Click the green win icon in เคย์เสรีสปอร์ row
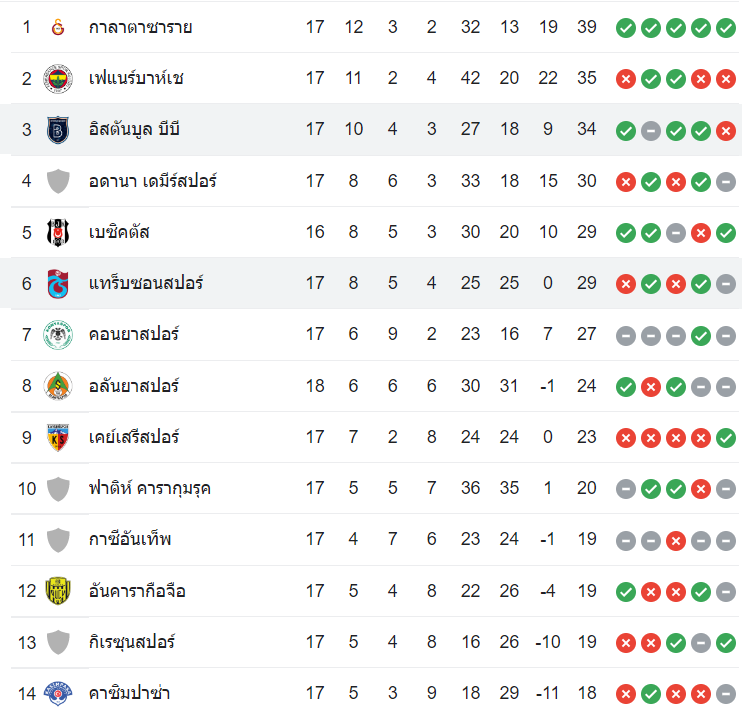Screen dimensions: 742x717 point(726,438)
